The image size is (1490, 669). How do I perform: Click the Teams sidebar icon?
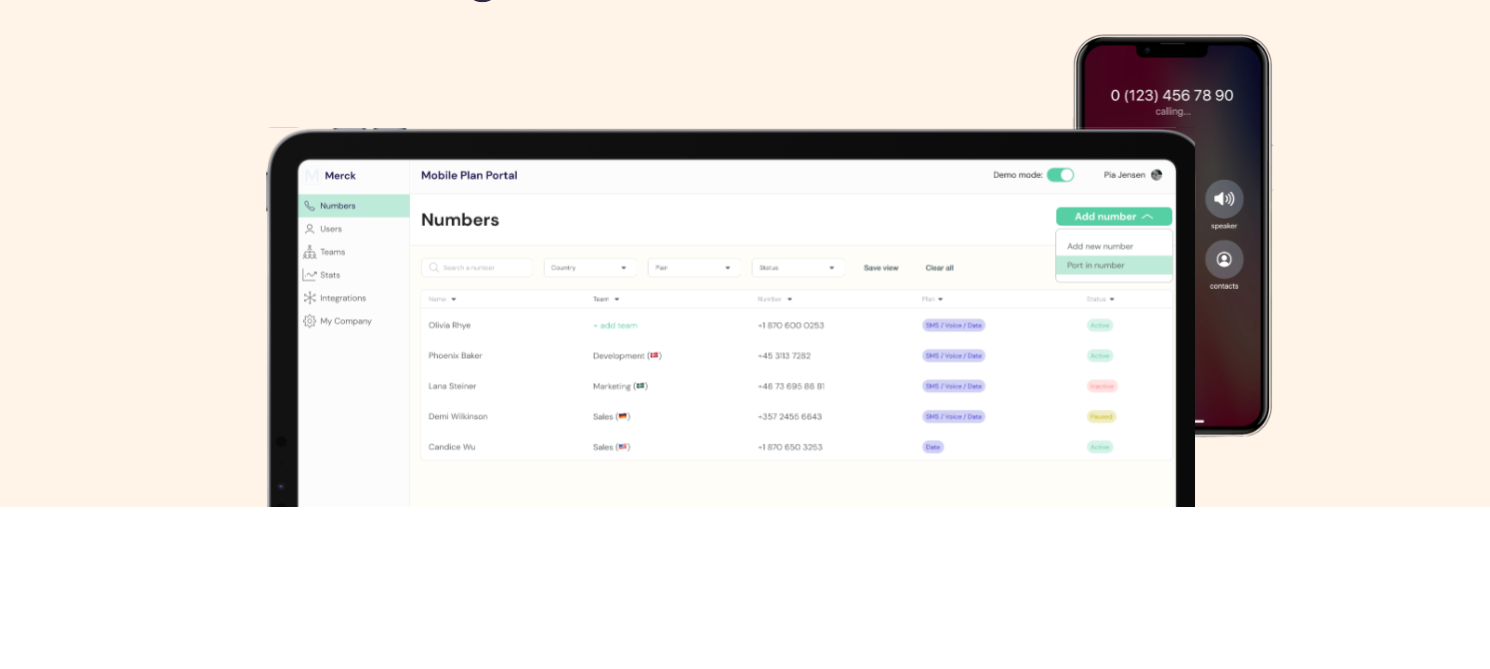coord(310,251)
